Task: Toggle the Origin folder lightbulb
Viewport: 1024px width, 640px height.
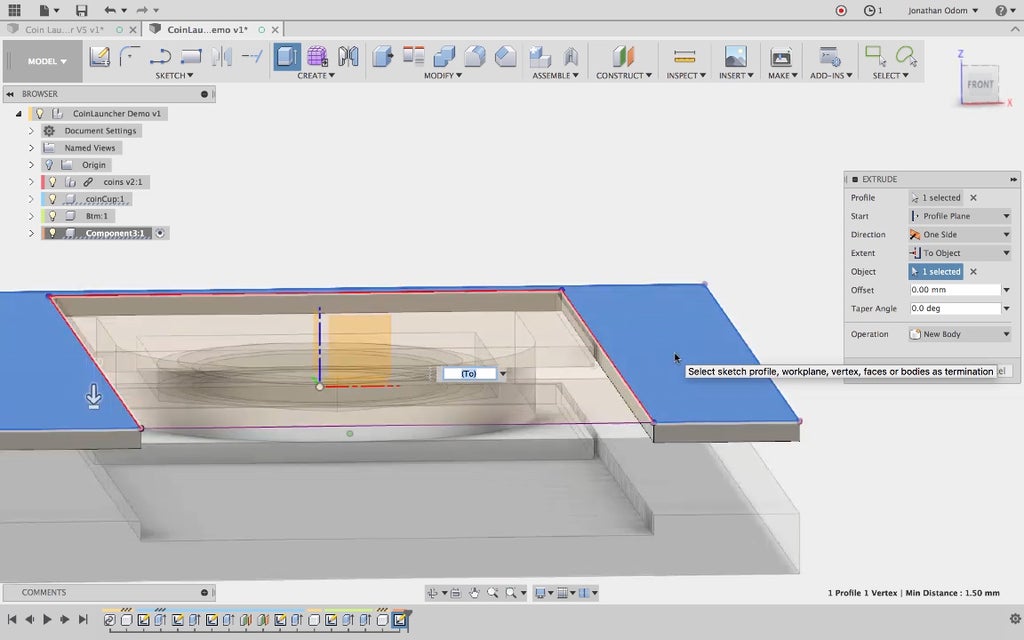Action: [x=48, y=165]
